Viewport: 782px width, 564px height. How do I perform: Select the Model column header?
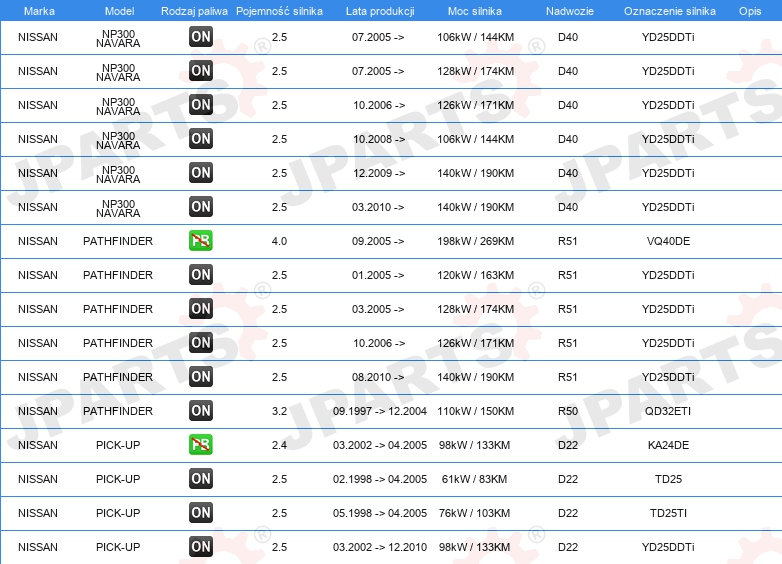120,11
